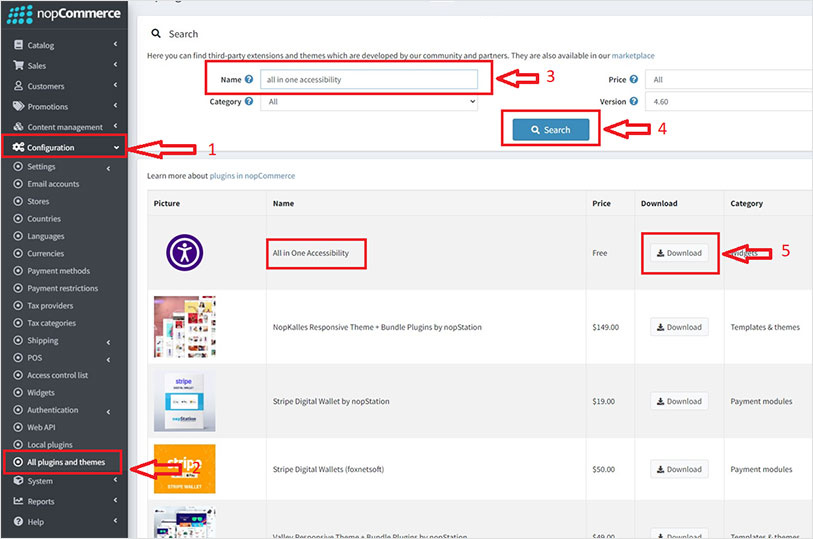Image resolution: width=813 pixels, height=539 pixels.
Task: Open Stores page
Action: click(x=38, y=201)
